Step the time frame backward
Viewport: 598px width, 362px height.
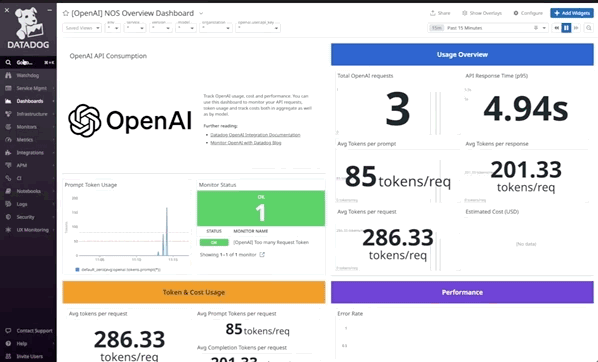click(x=557, y=28)
